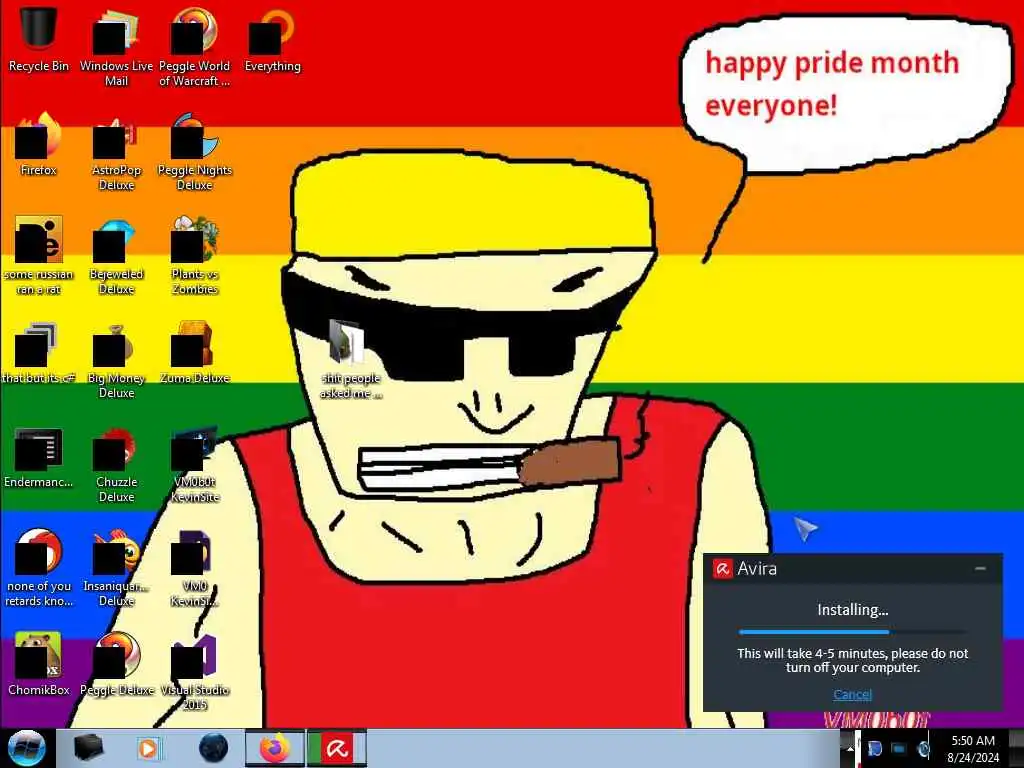Open the media player on the taskbar
This screenshot has width=1024, height=768.
tap(148, 748)
